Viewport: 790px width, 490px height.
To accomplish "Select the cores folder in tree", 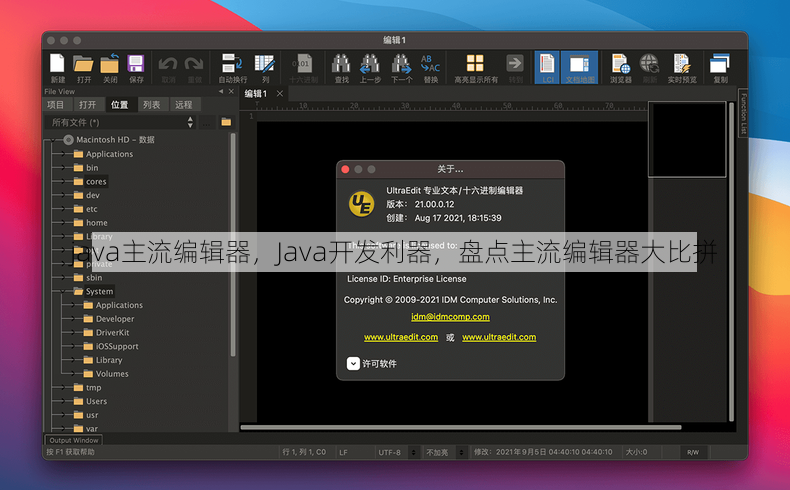I will coord(96,181).
